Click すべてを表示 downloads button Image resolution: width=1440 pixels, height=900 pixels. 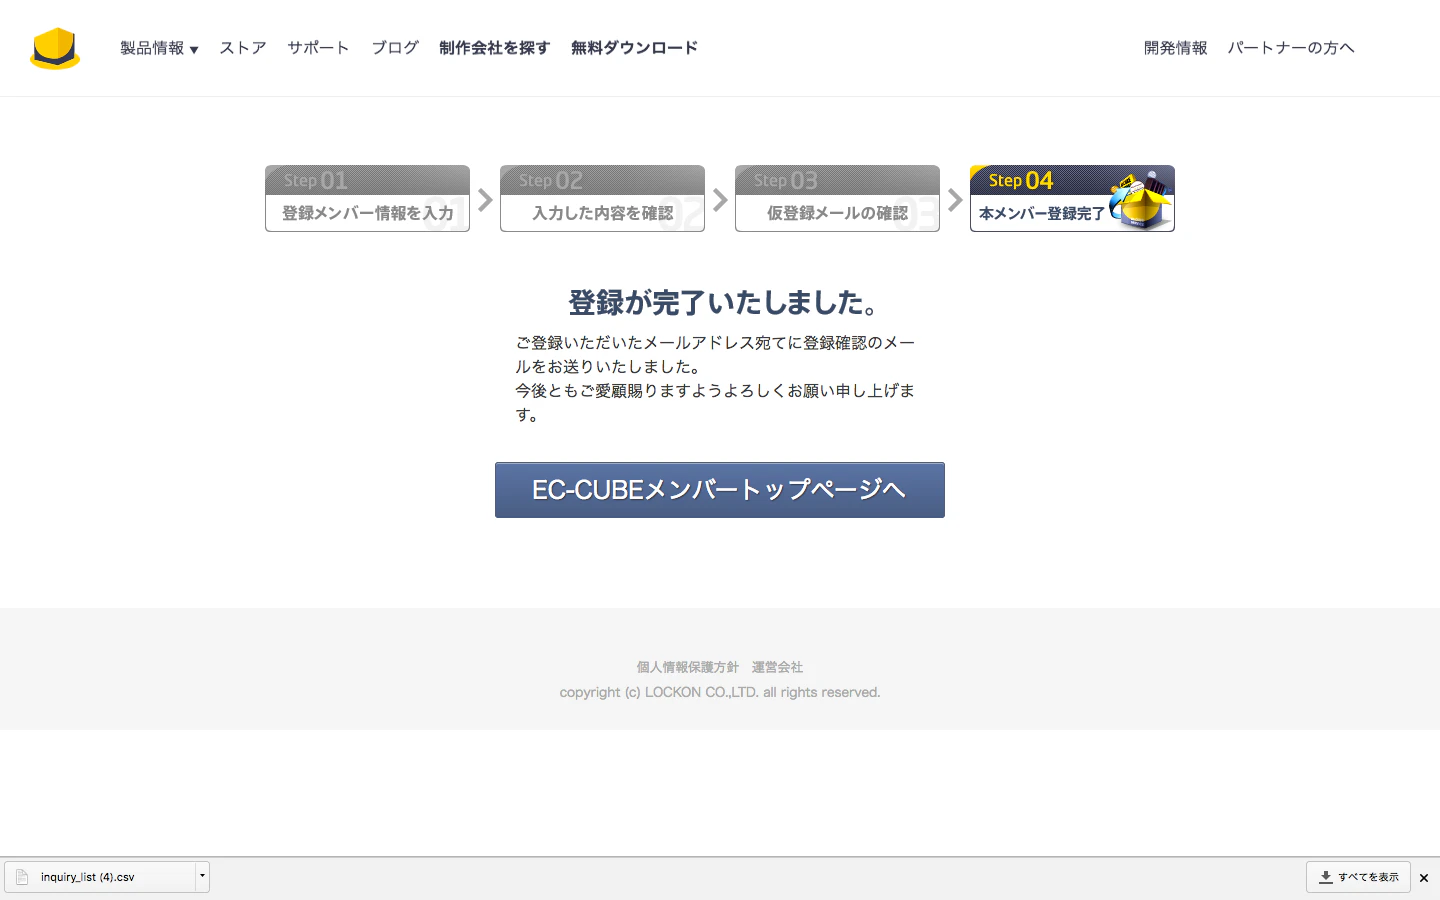tap(1358, 877)
